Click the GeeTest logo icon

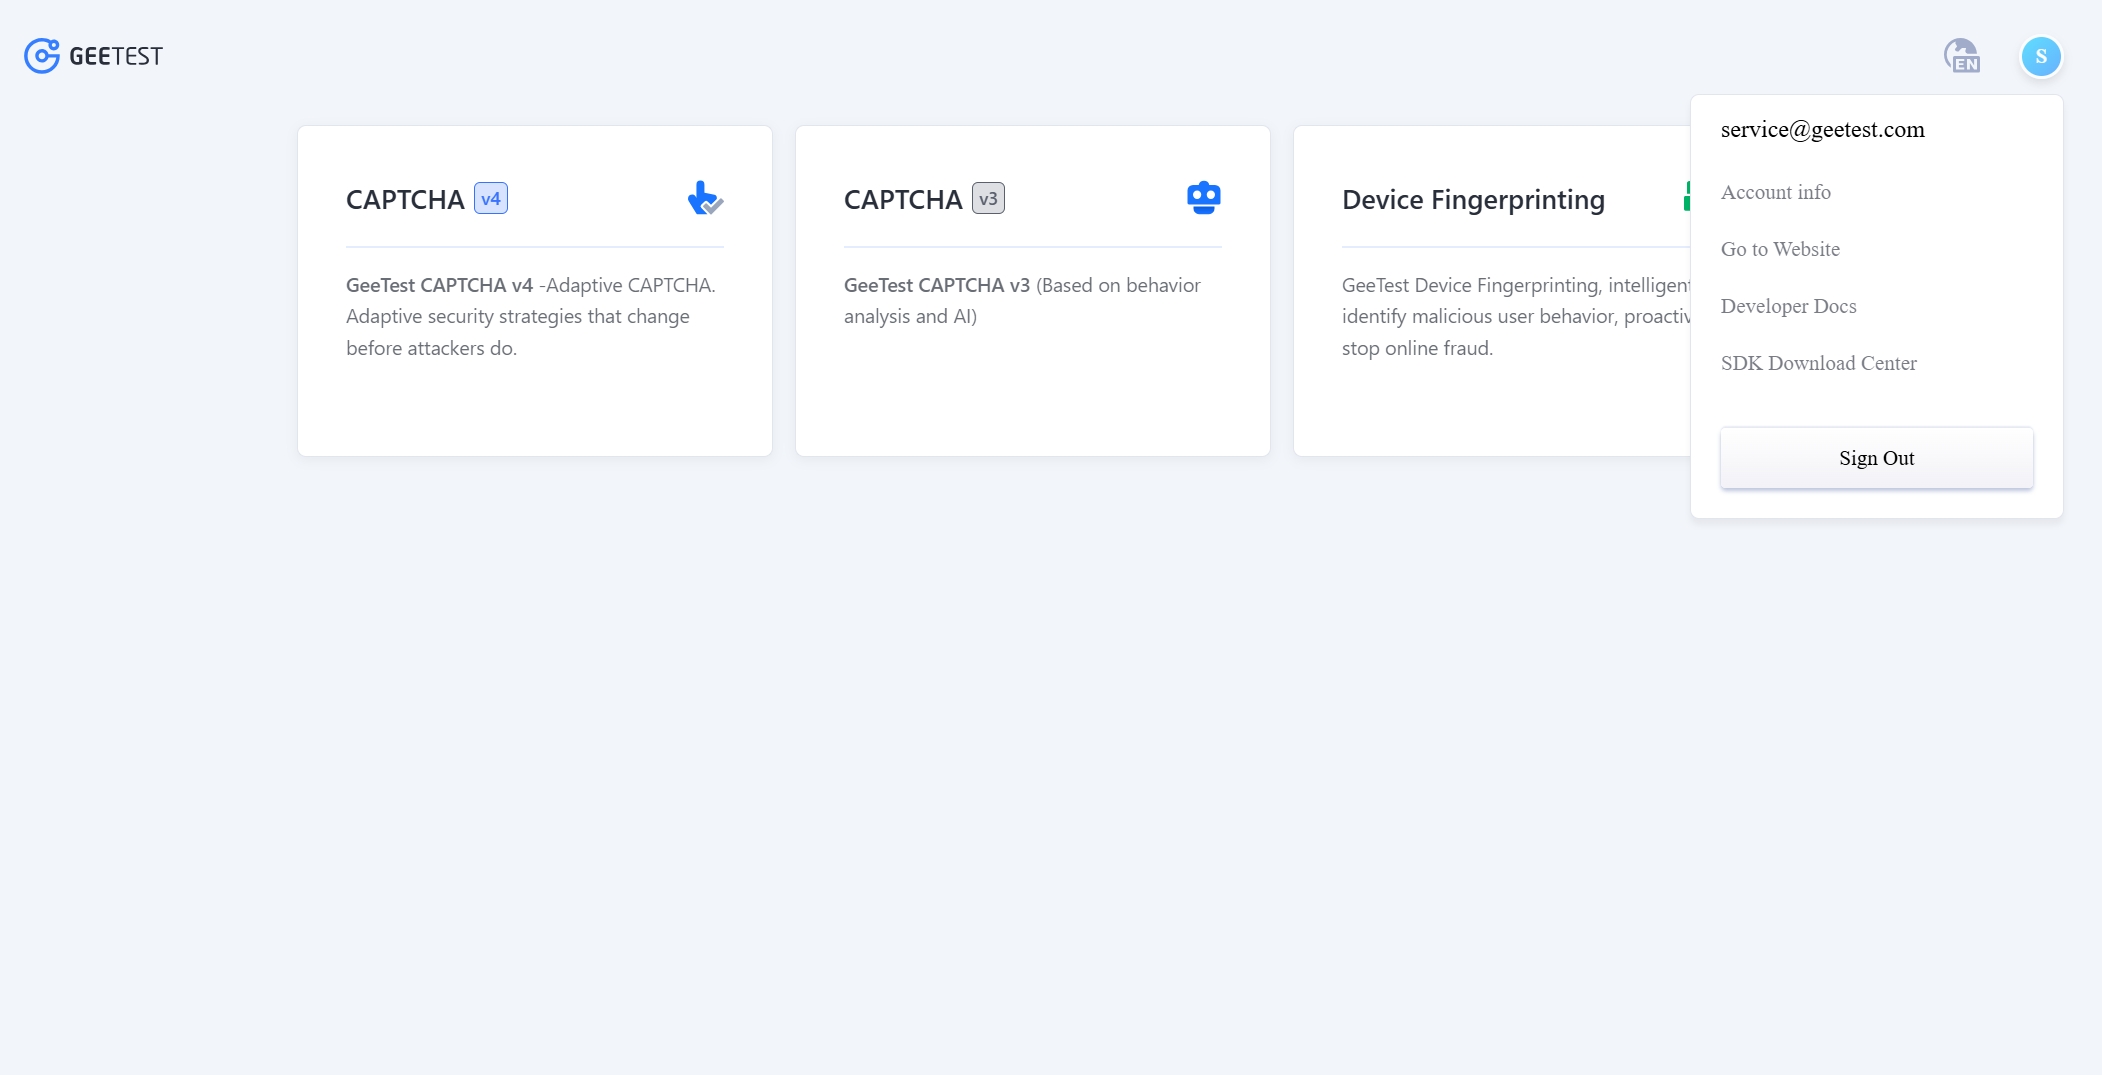(x=41, y=56)
